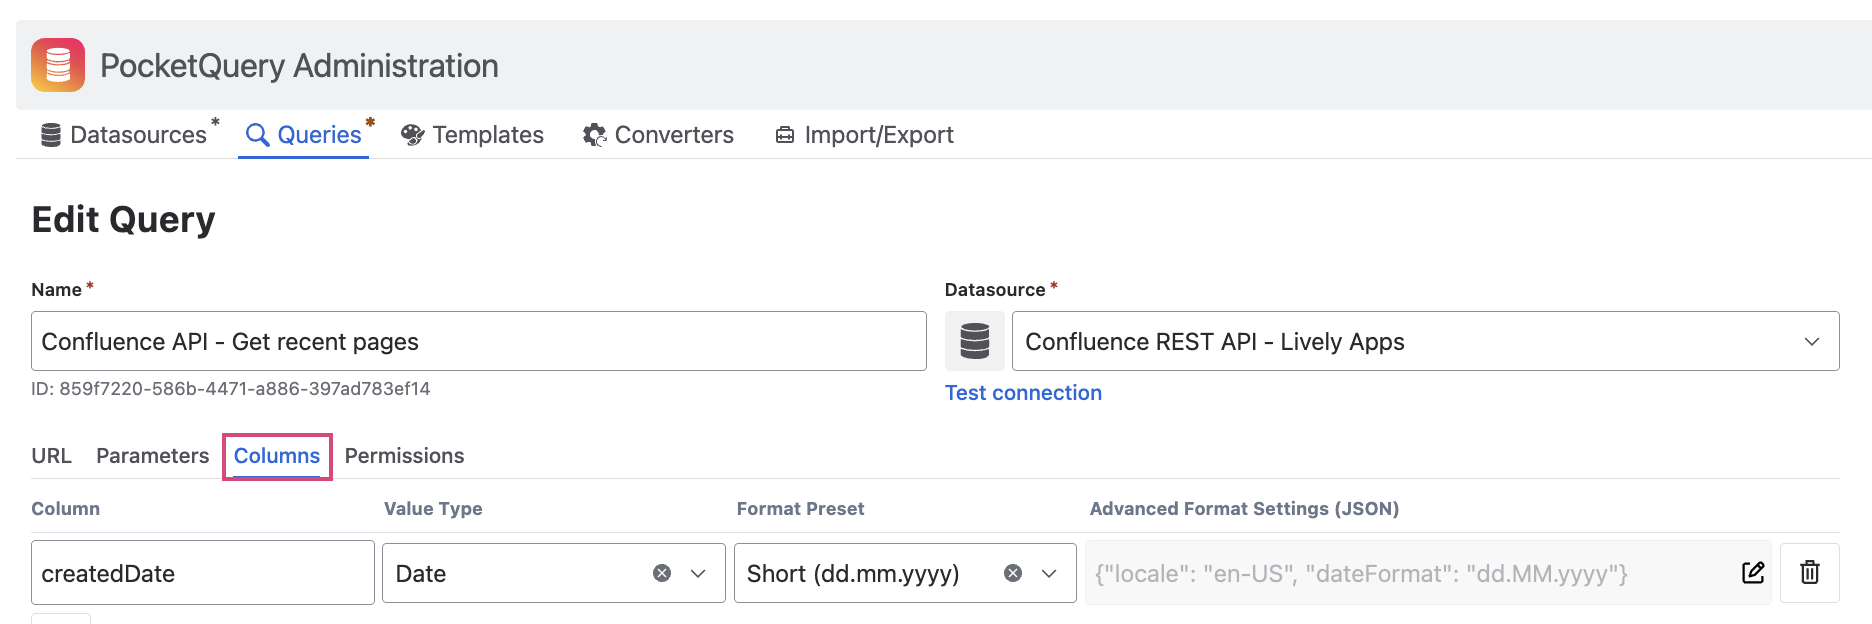Click the query ID text

pyautogui.click(x=231, y=389)
